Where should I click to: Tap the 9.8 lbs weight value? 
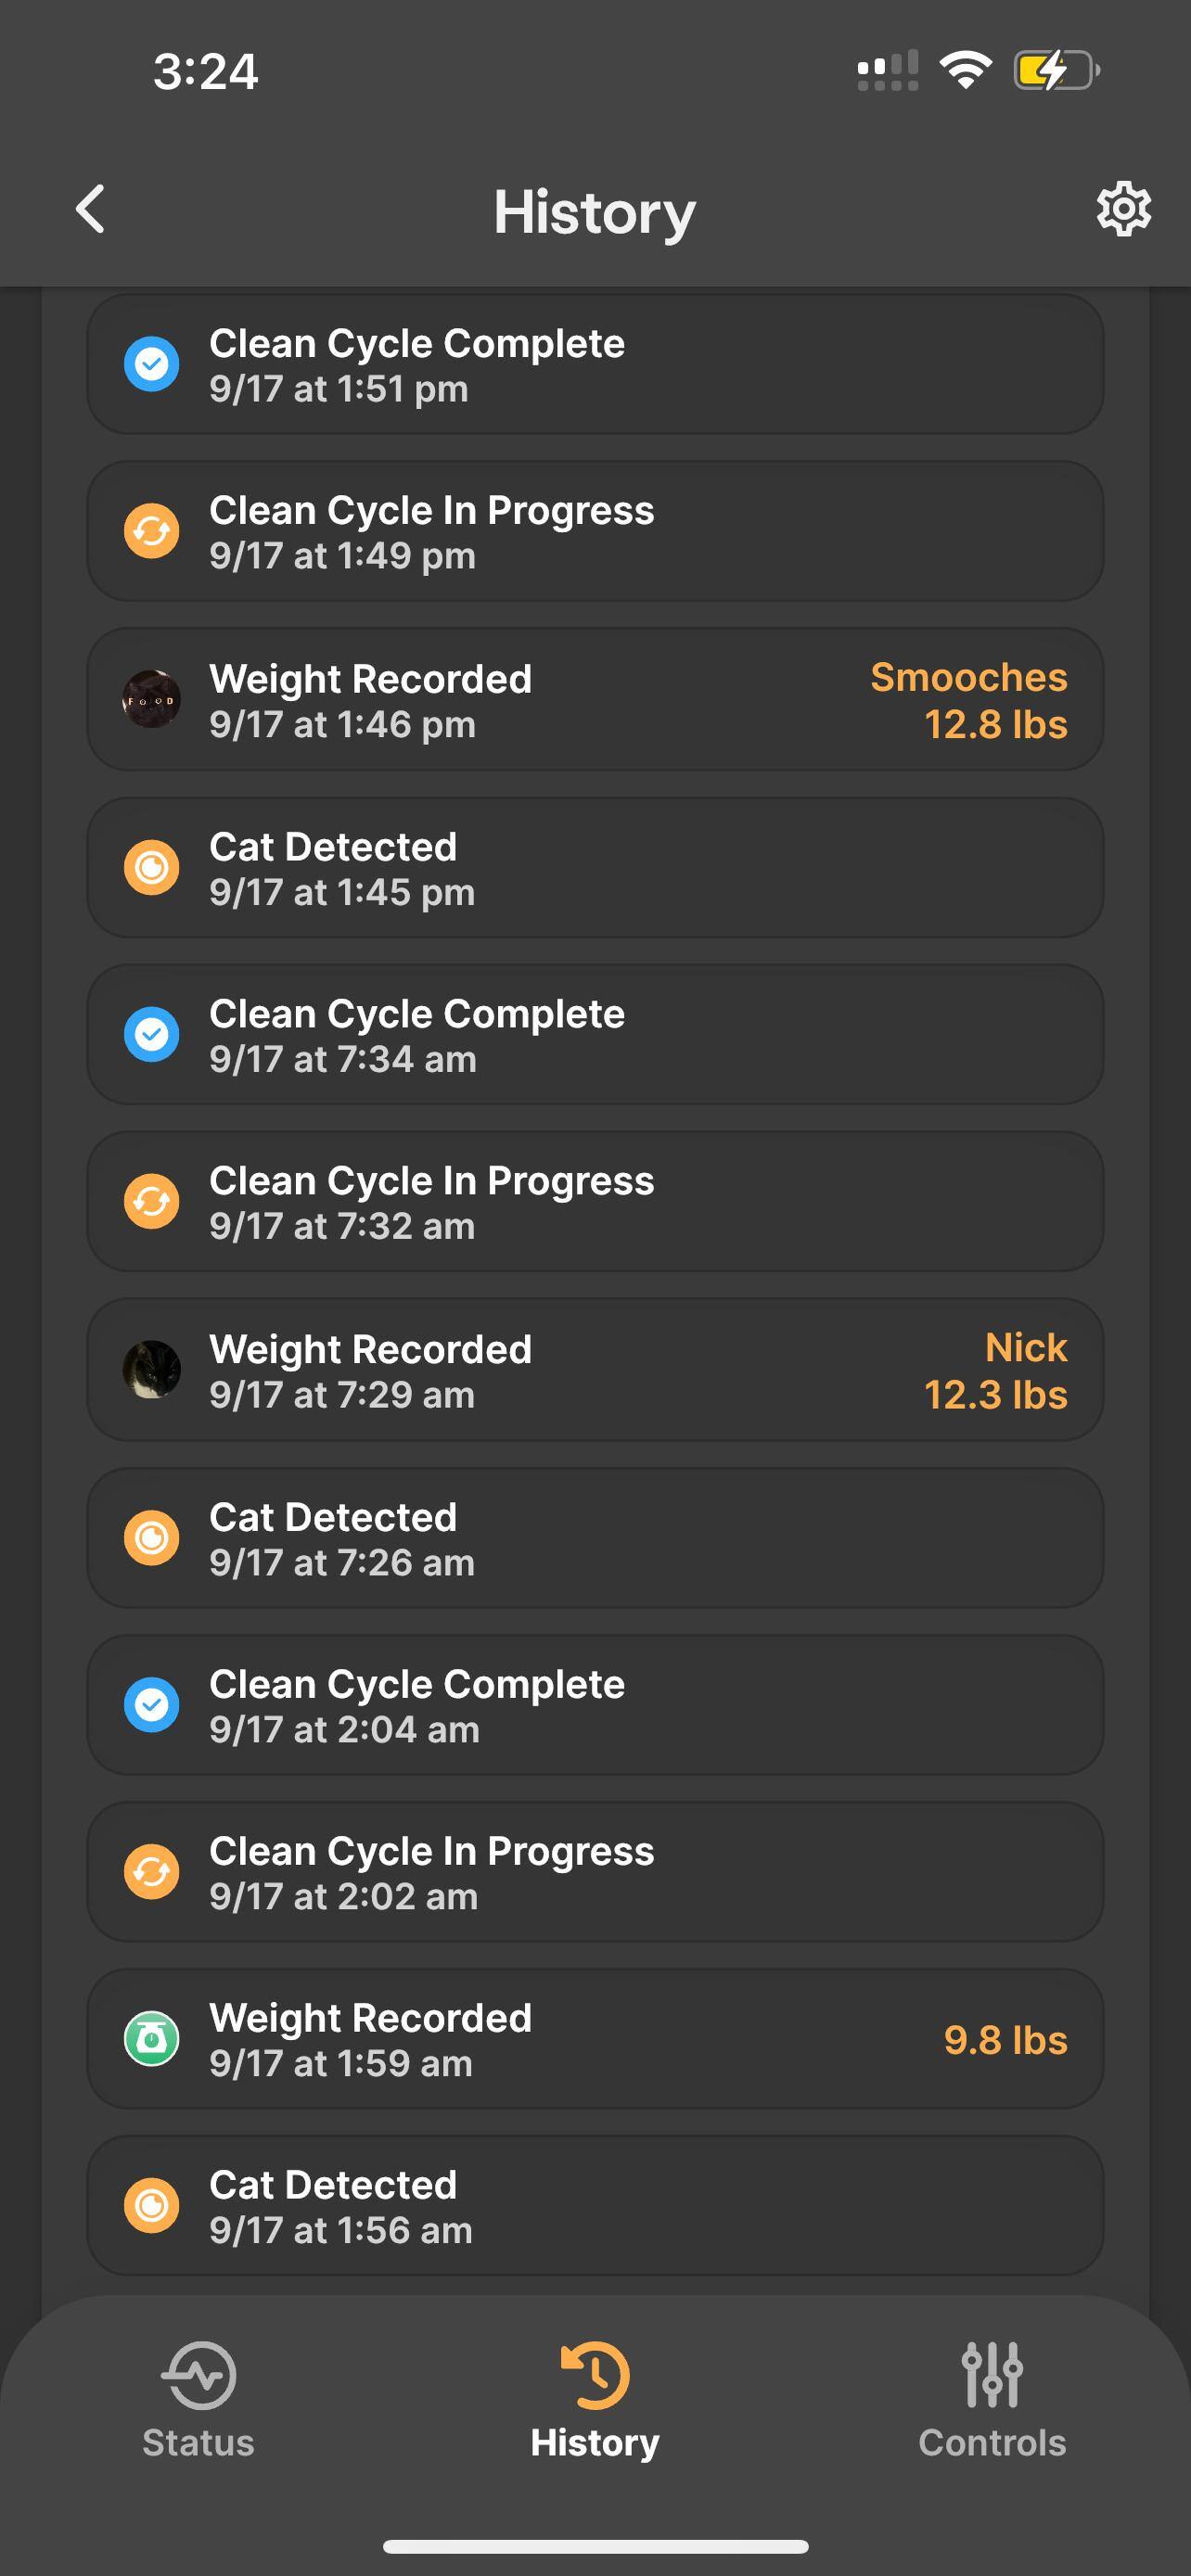tap(1005, 2040)
